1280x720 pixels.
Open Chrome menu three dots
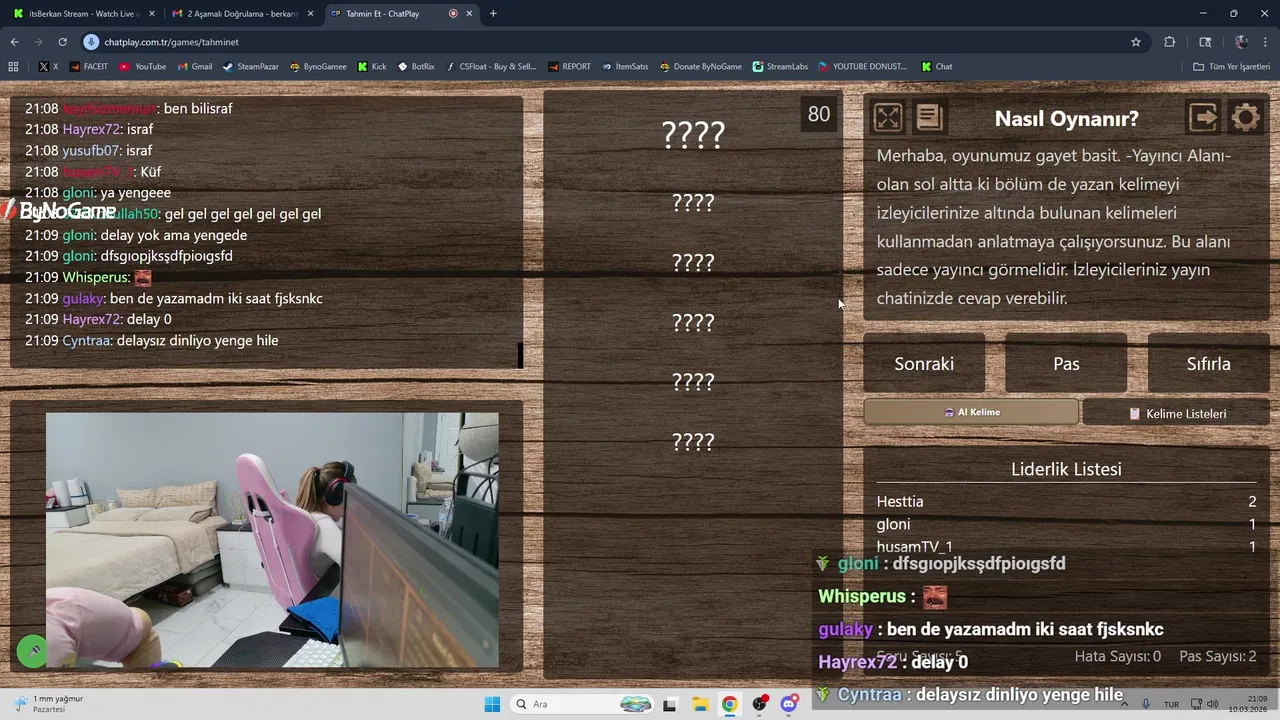tap(1265, 42)
